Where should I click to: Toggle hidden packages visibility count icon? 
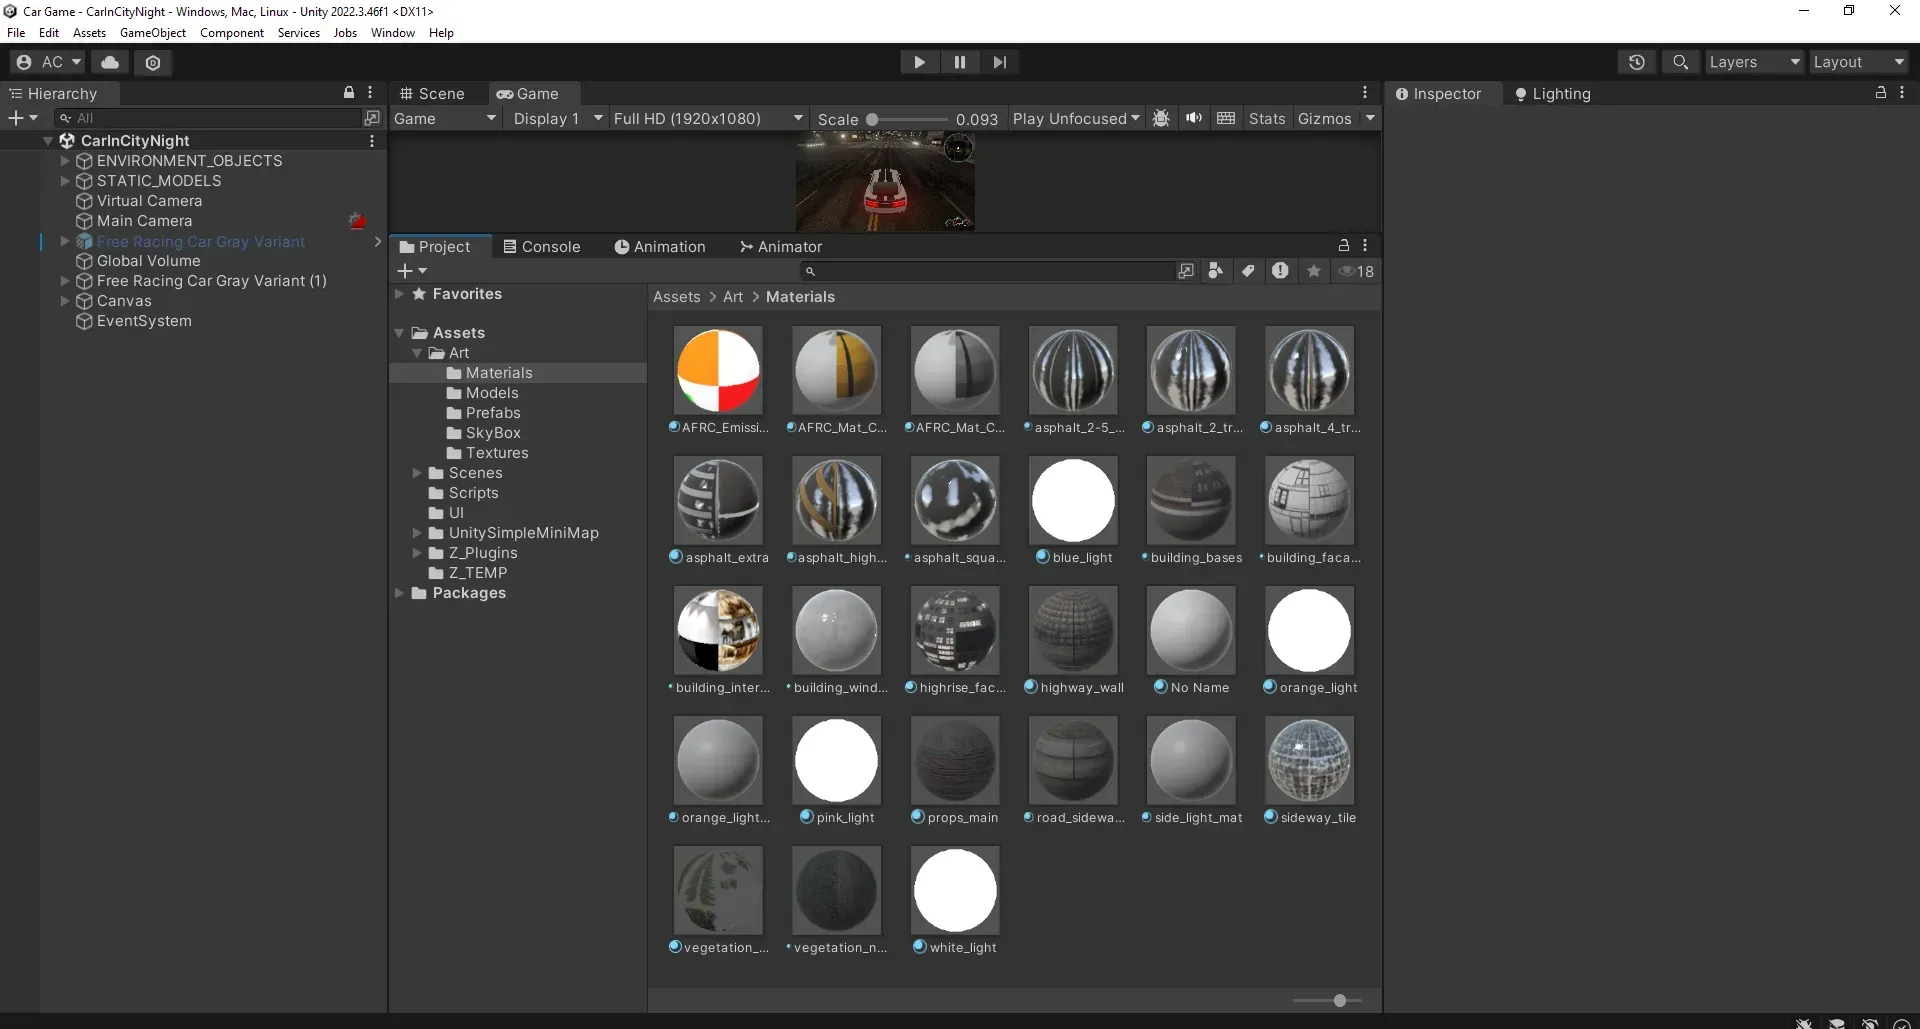1356,271
